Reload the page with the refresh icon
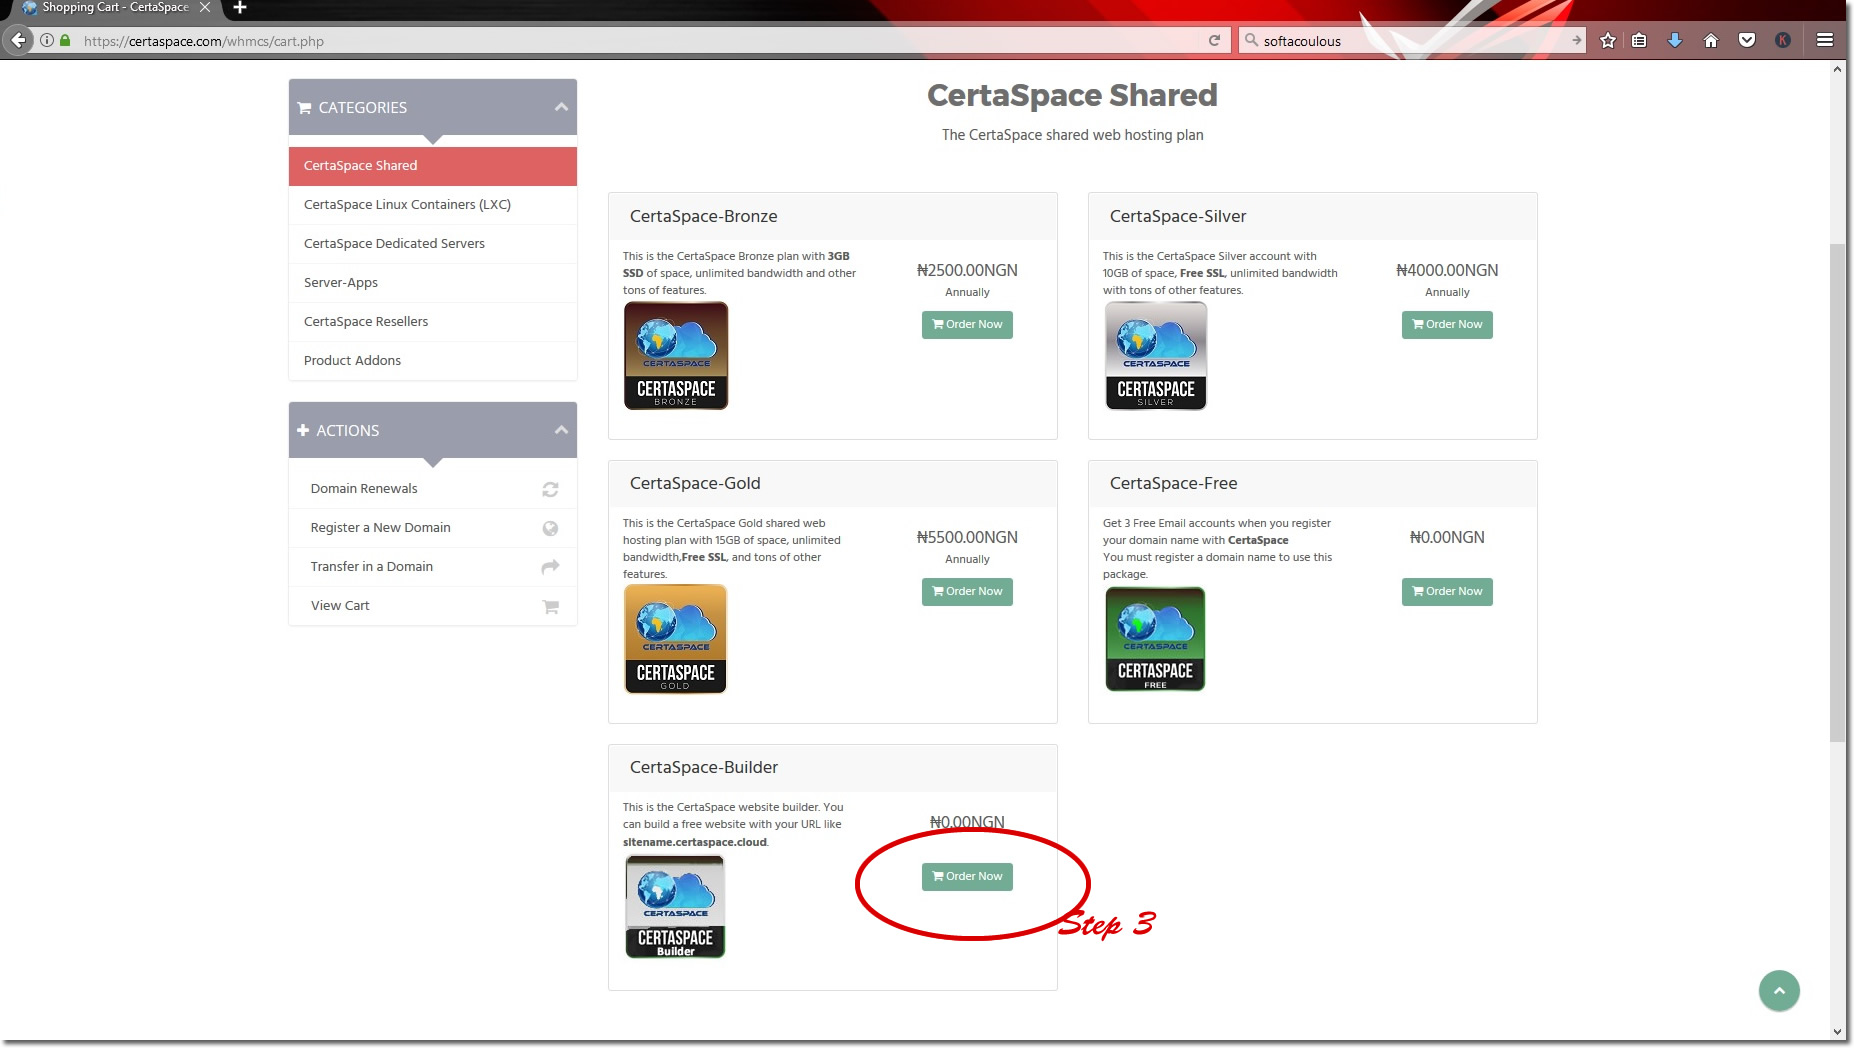1854x1048 pixels. pyautogui.click(x=1214, y=41)
